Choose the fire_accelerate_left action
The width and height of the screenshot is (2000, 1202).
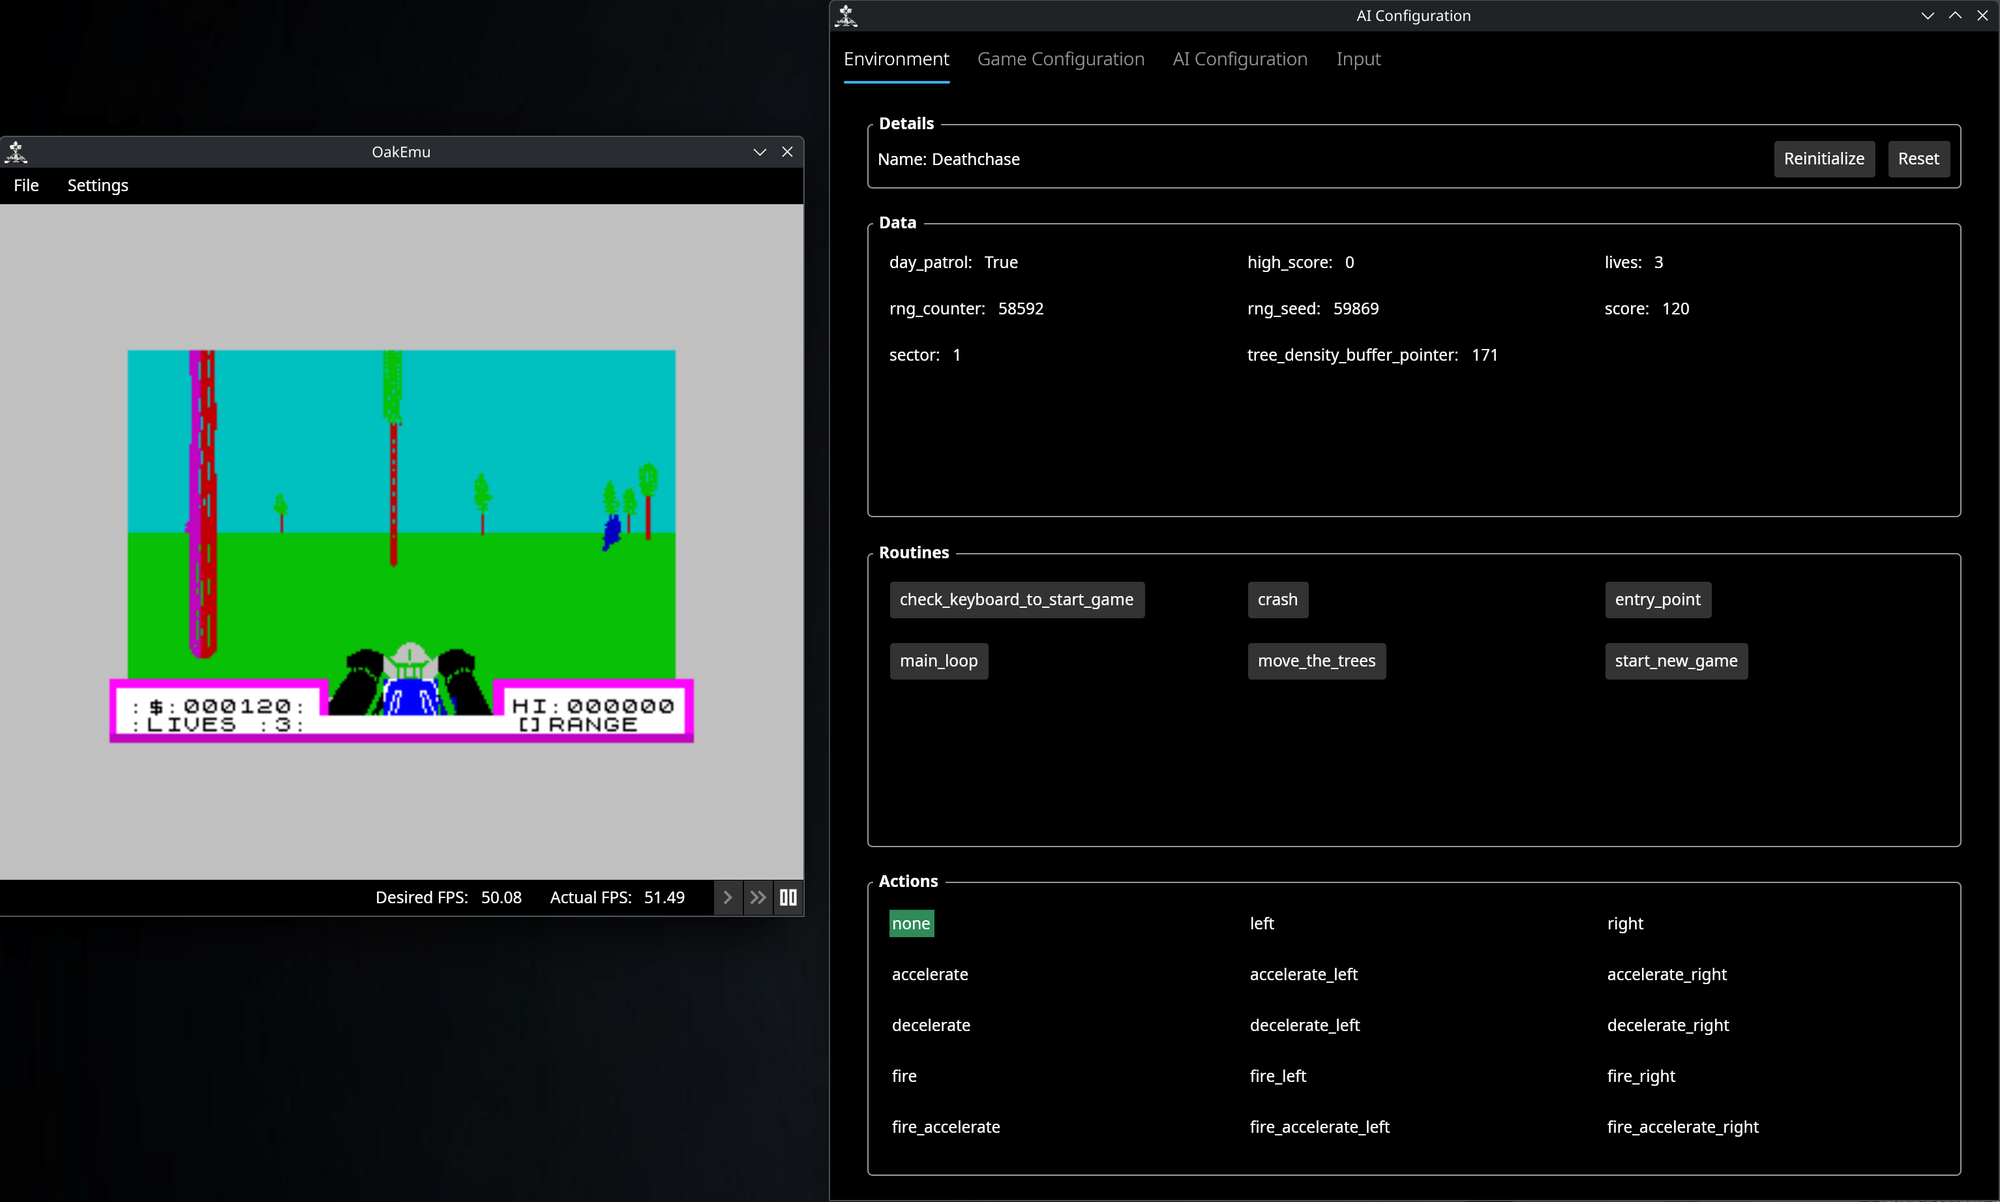click(x=1319, y=1127)
